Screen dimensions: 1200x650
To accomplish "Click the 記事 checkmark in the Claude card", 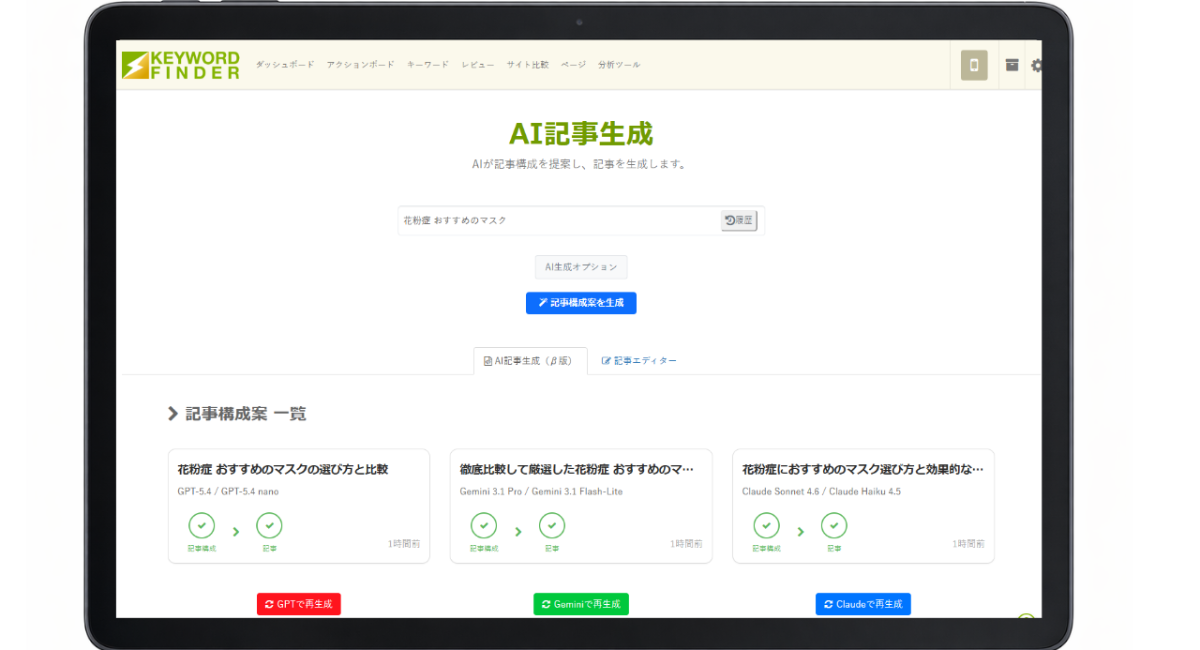I will (834, 526).
